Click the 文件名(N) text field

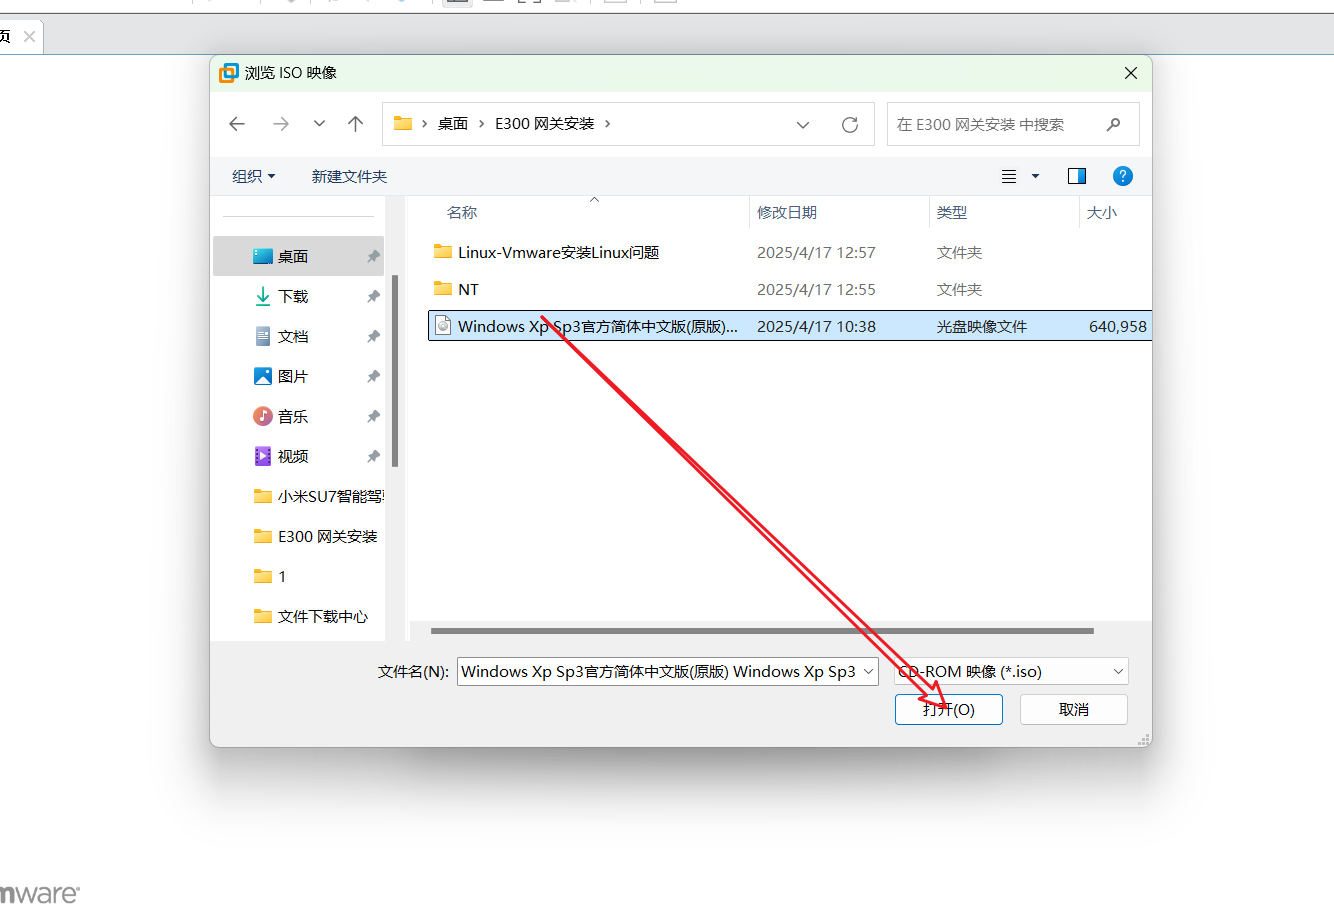[660, 672]
